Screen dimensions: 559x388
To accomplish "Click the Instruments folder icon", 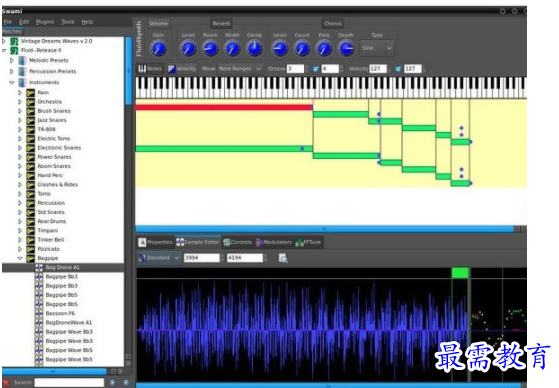I will [22, 83].
